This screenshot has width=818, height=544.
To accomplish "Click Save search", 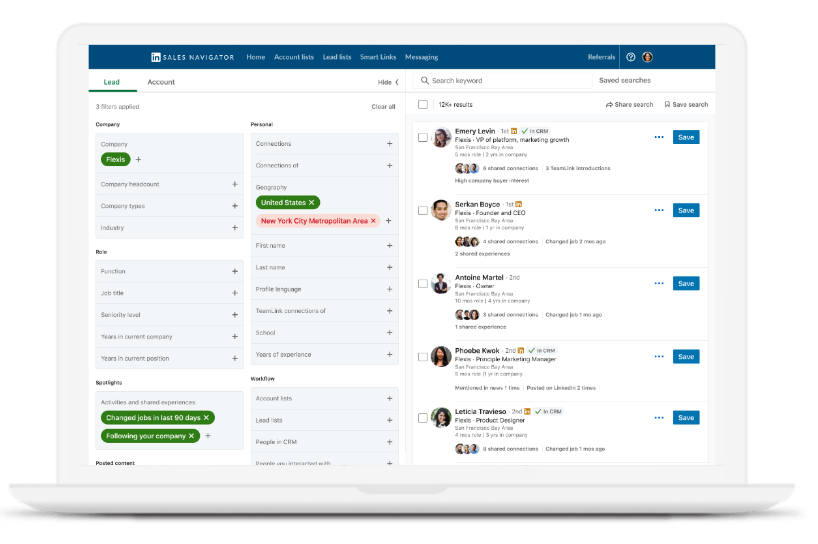I will [686, 105].
